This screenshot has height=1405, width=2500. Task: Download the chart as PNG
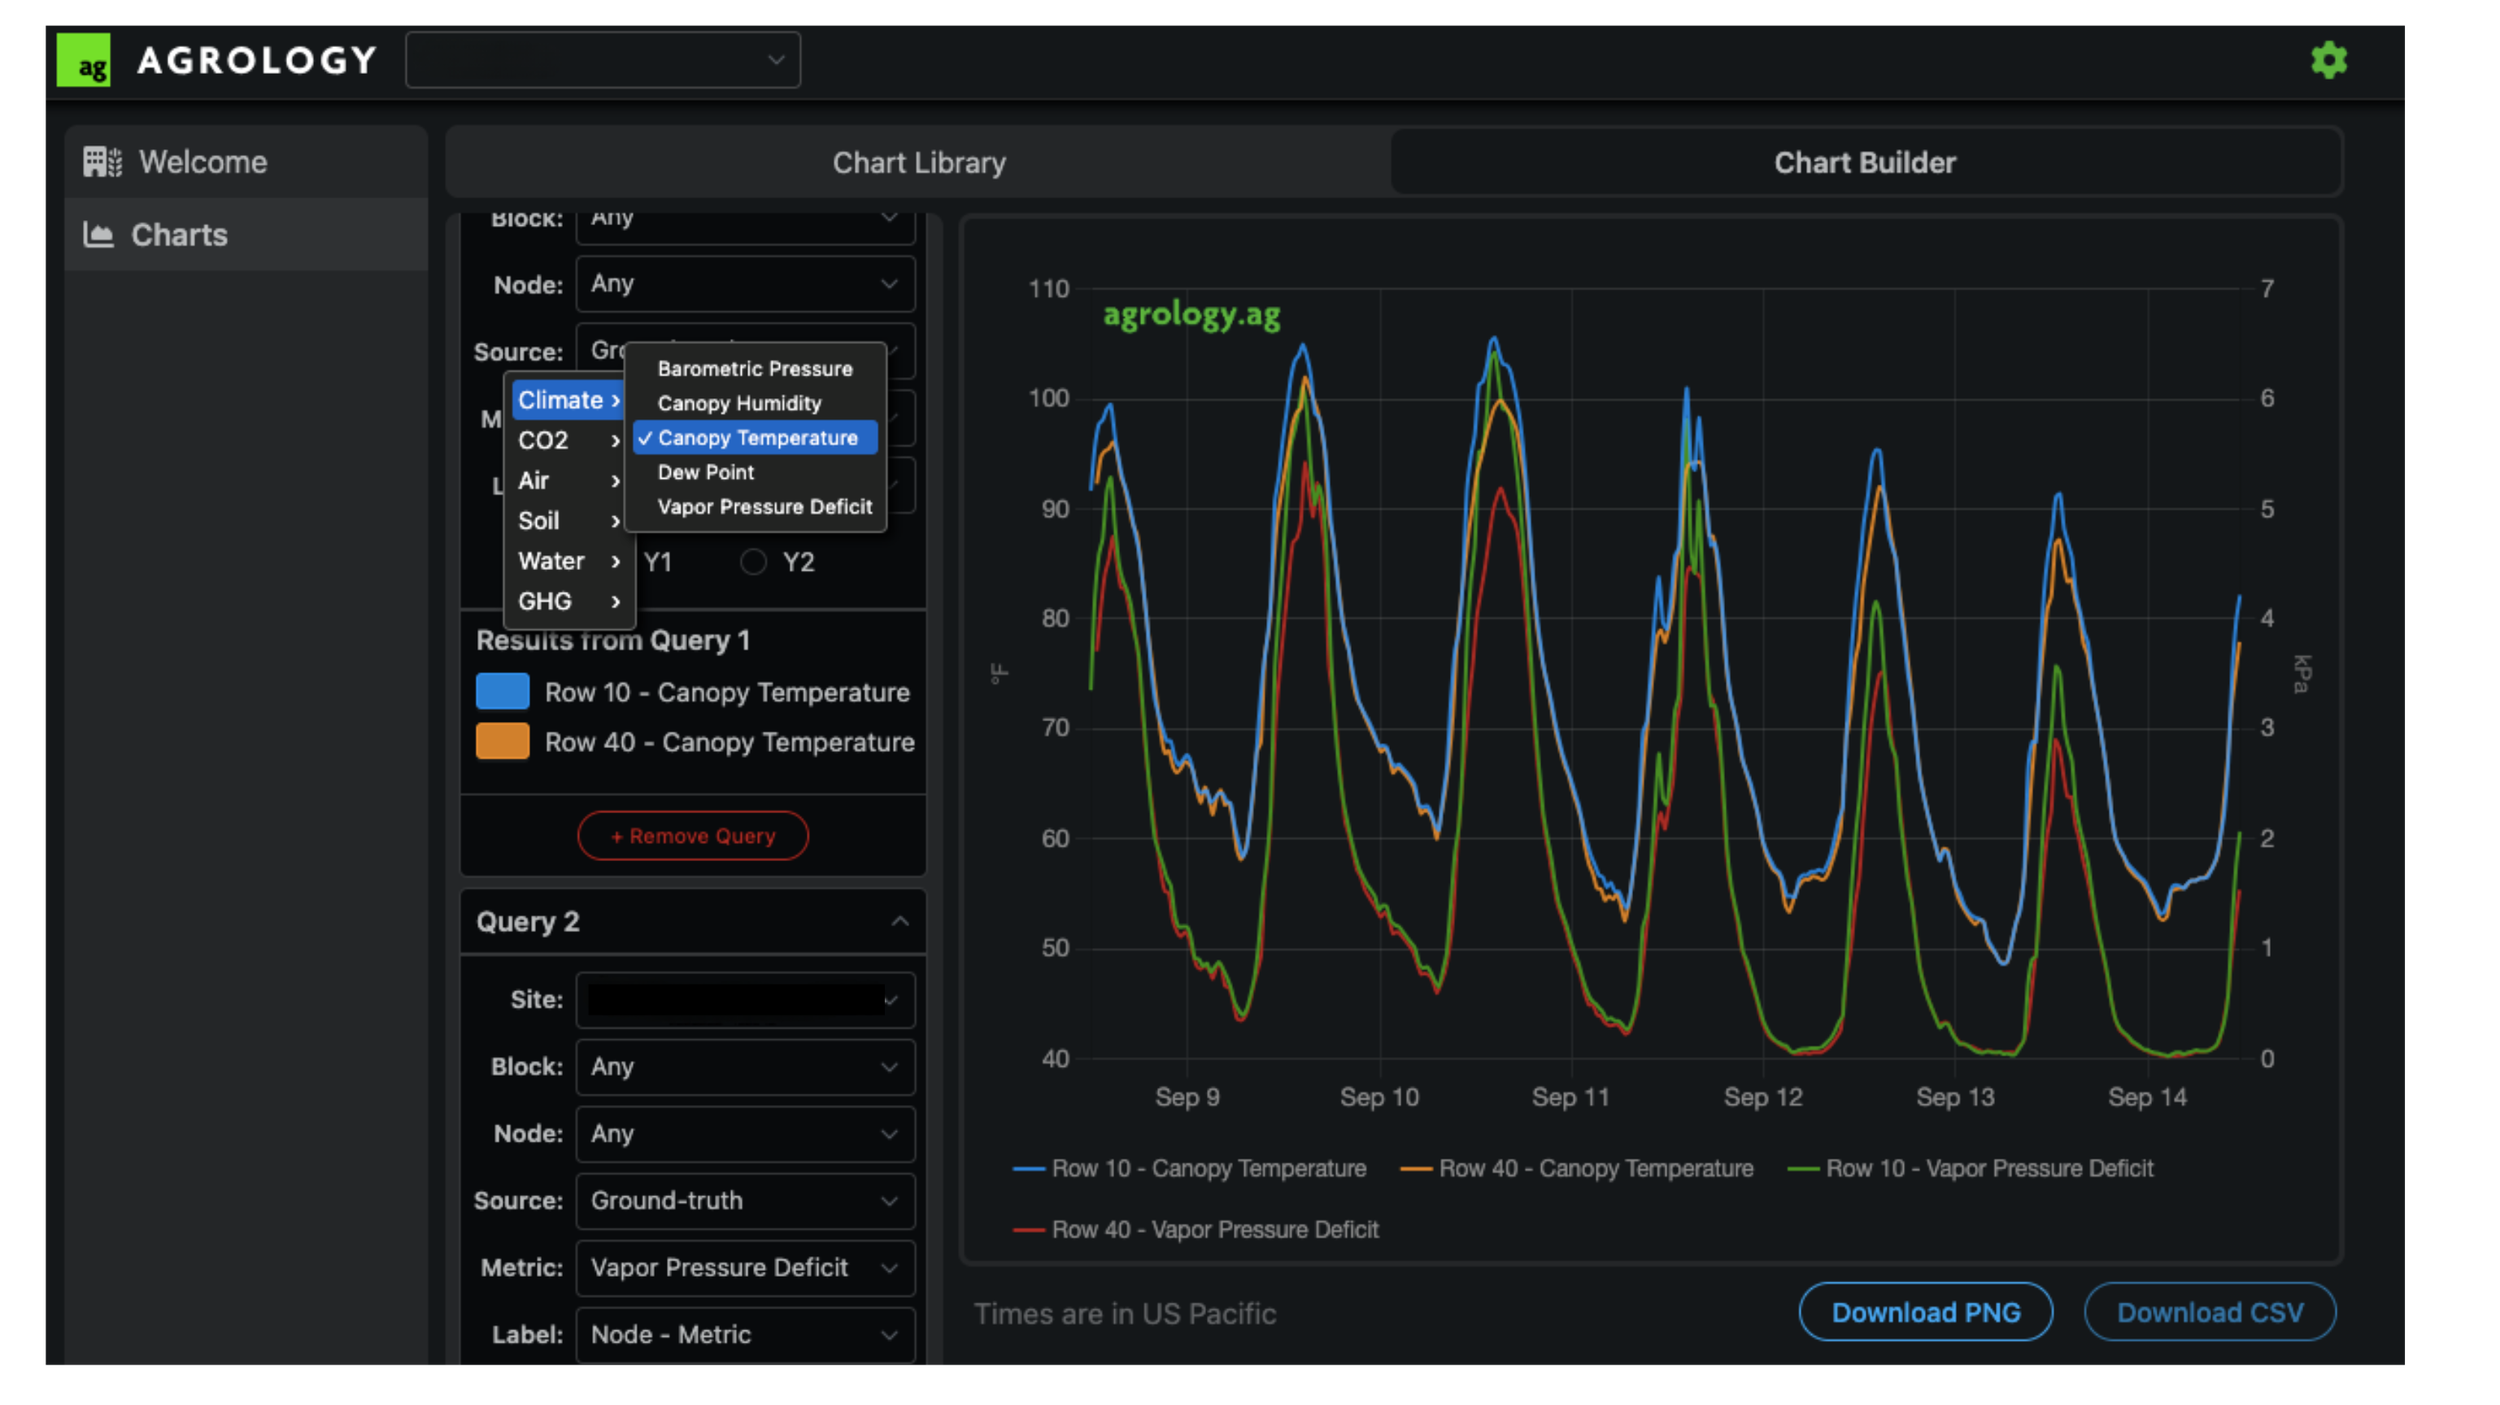tap(1925, 1312)
